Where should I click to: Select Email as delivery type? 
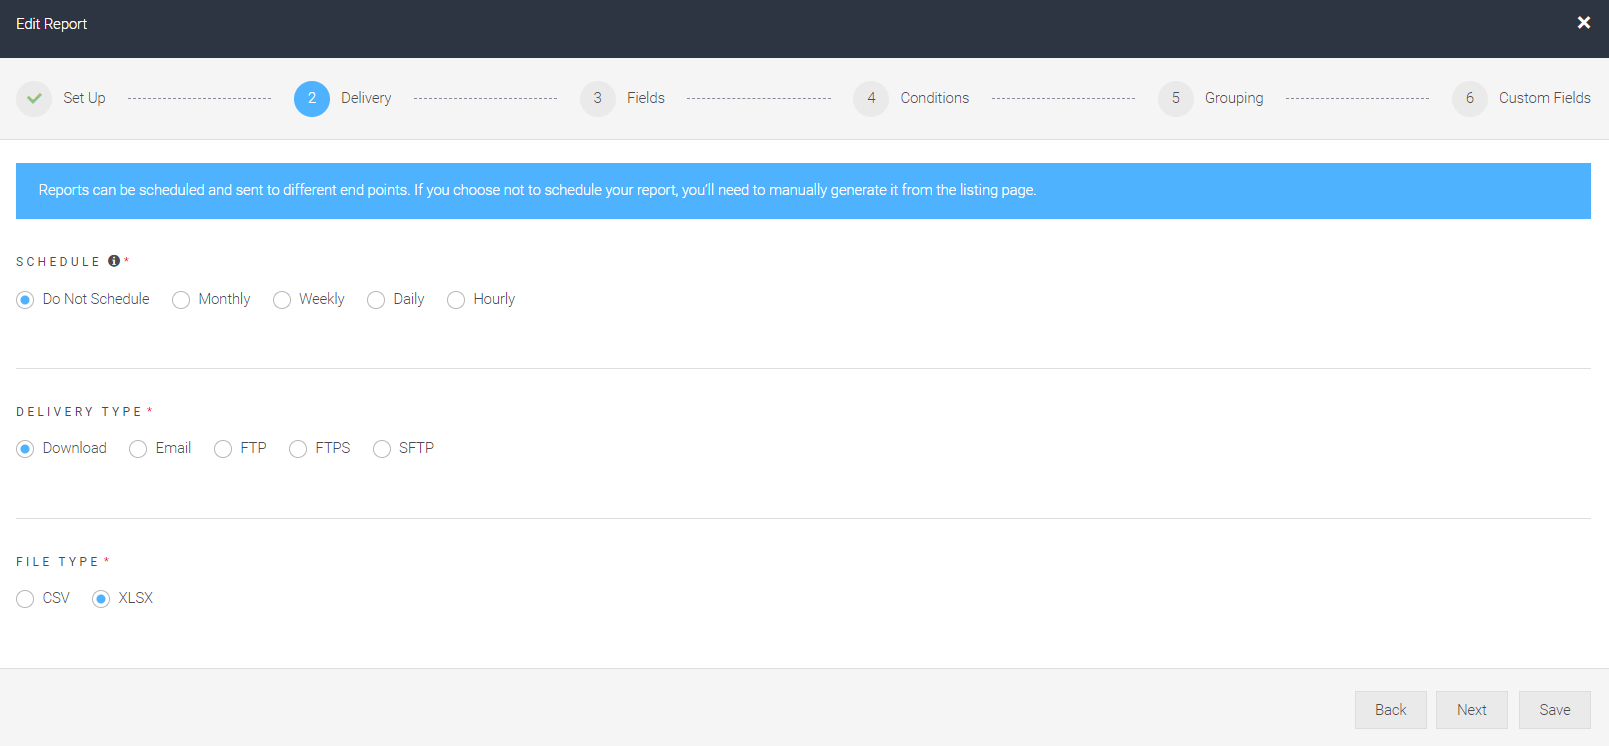coord(138,449)
